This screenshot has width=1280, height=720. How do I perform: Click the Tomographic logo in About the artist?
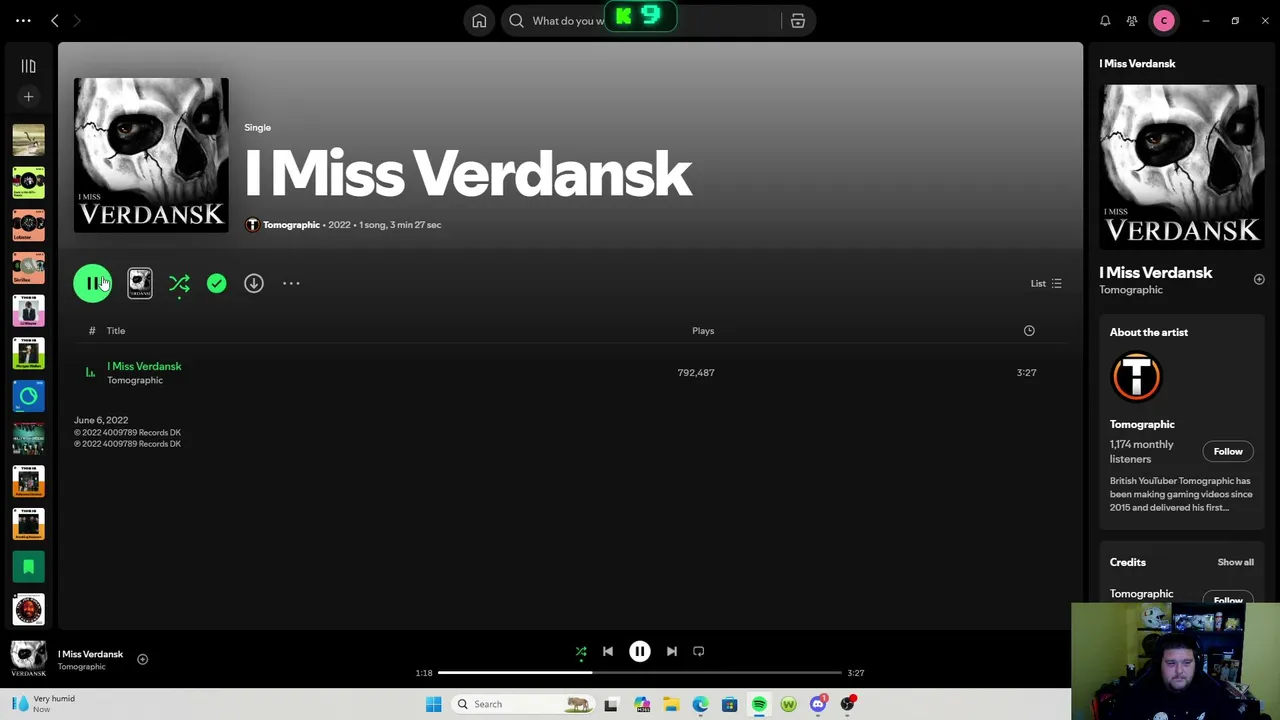(1136, 377)
